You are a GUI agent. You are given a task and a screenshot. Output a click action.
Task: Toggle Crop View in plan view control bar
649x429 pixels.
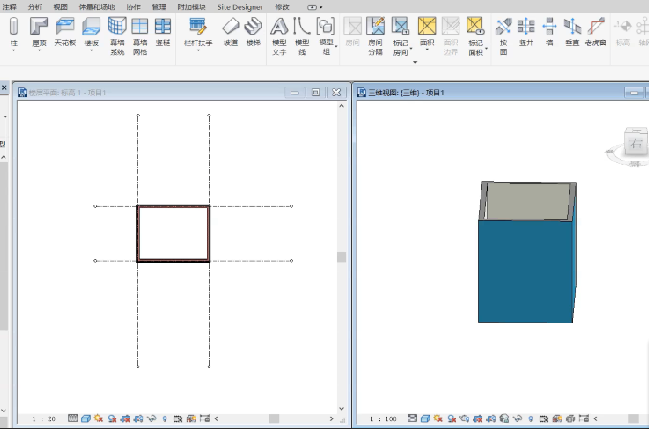coord(125,418)
